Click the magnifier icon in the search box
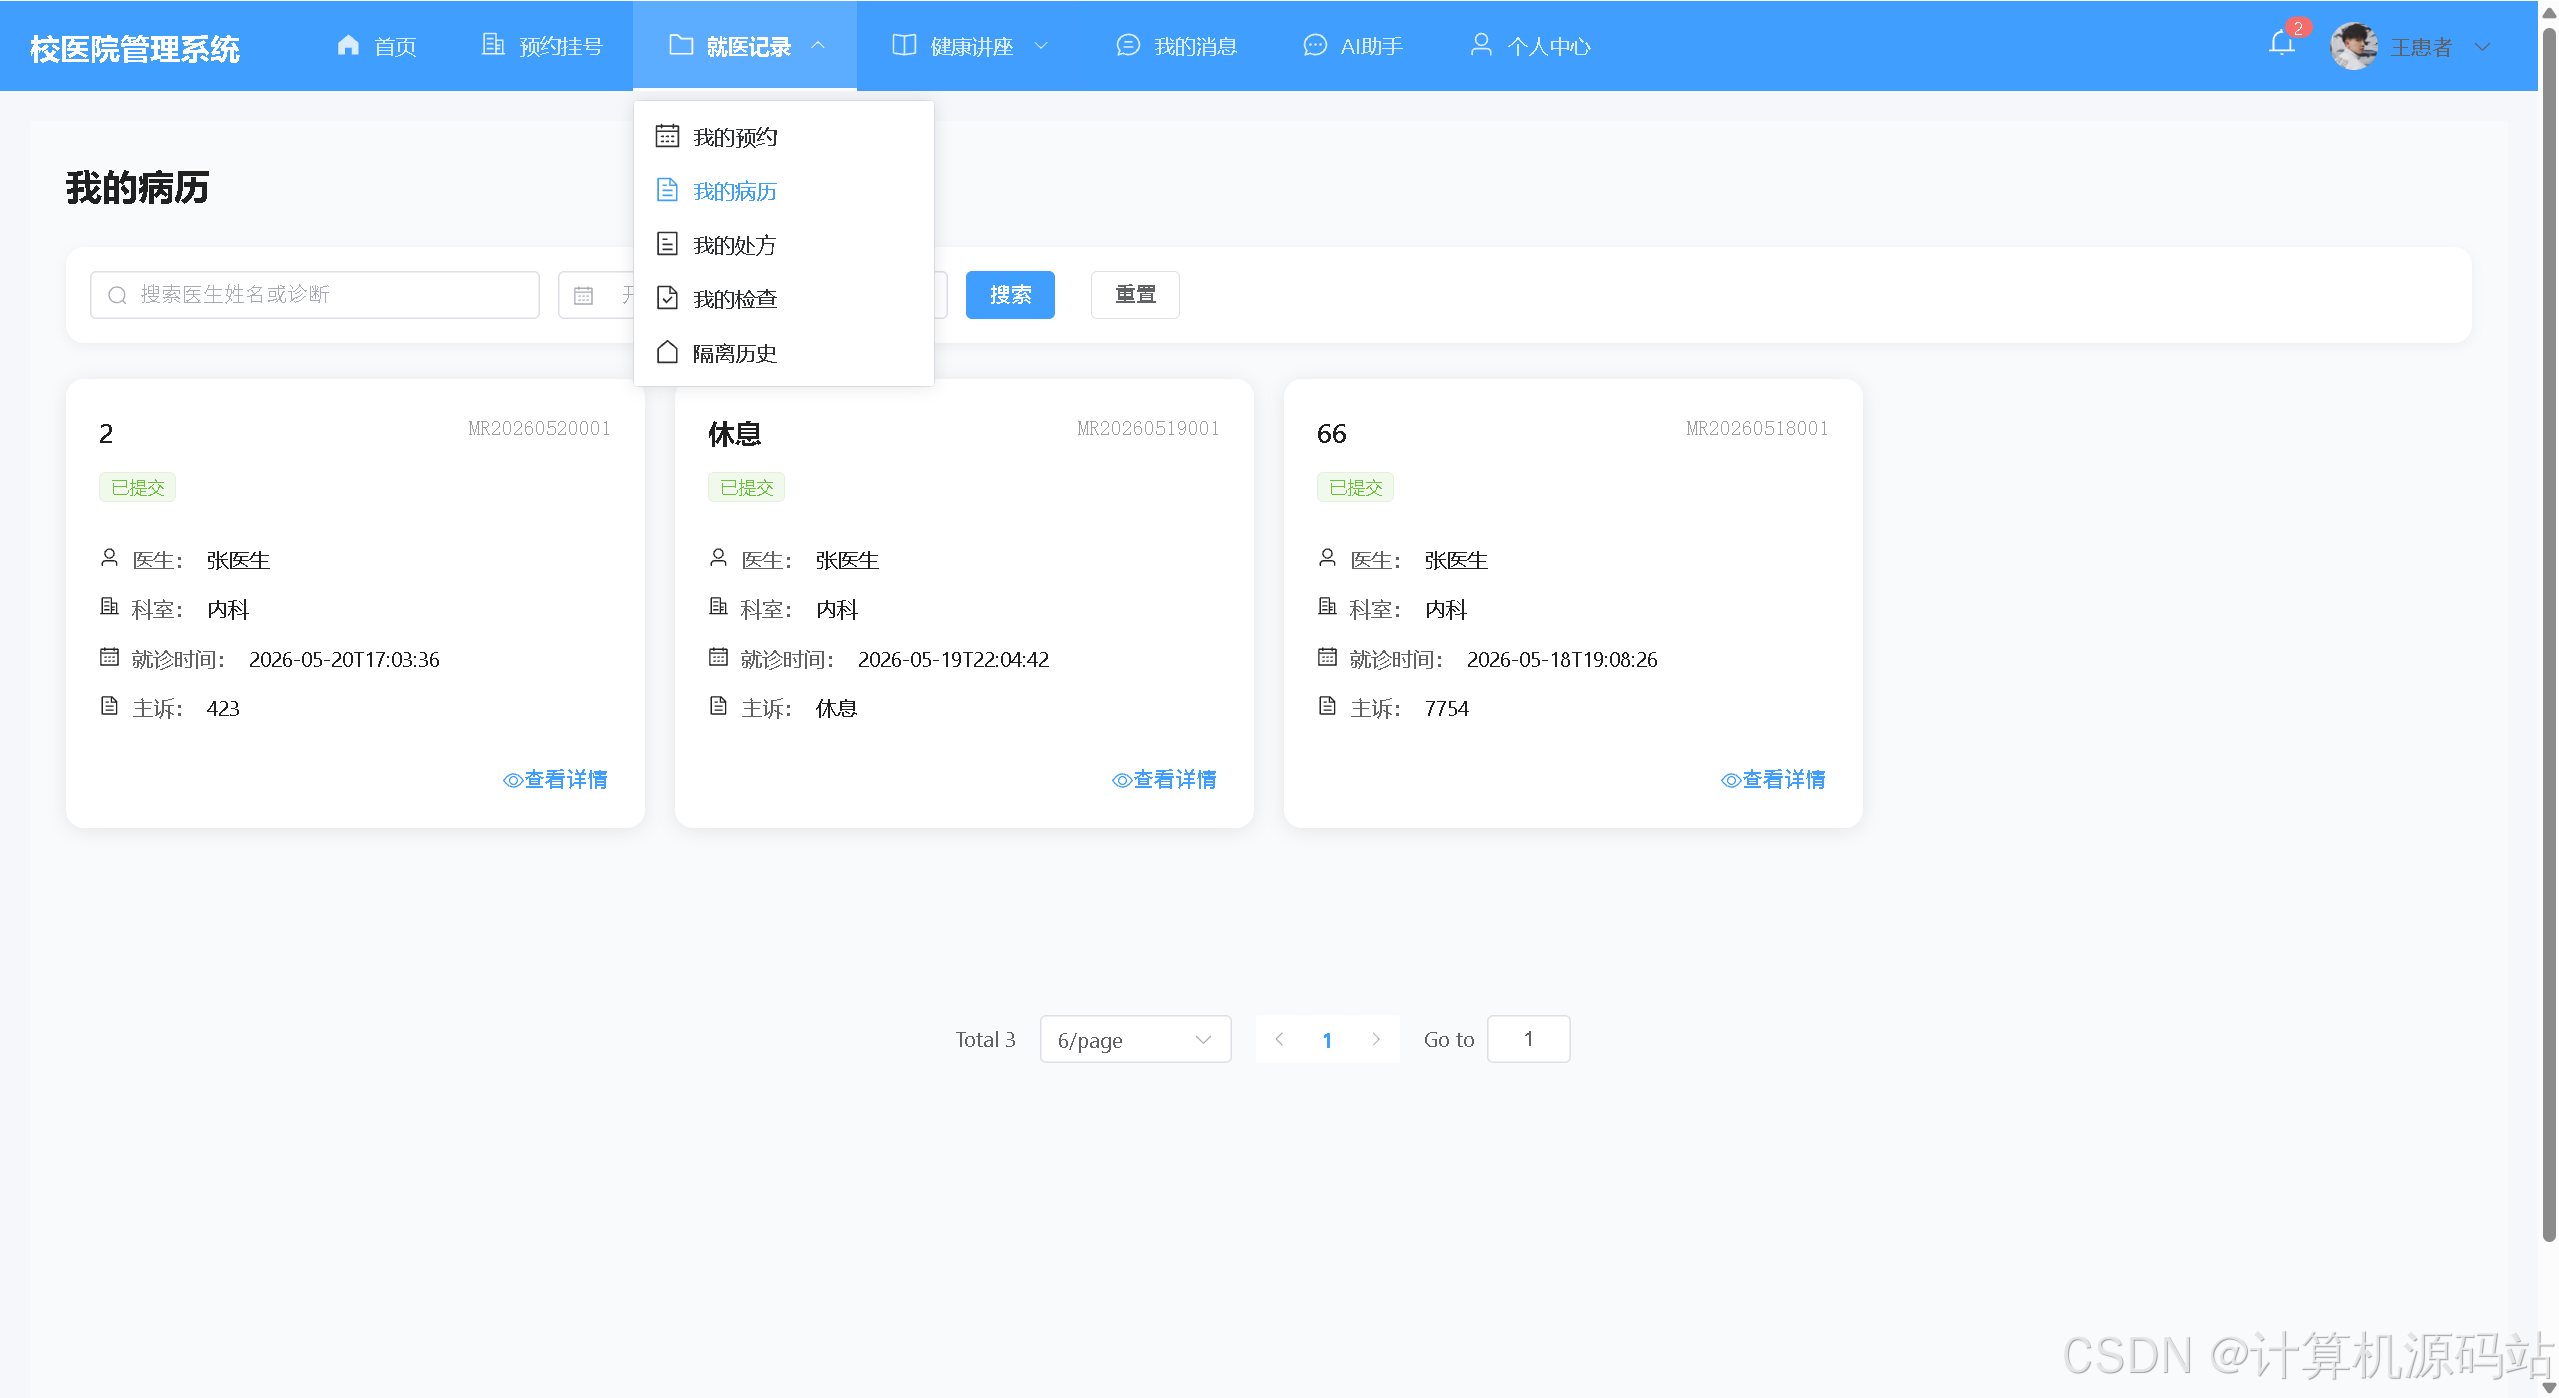The image size is (2559, 1398). coord(117,295)
